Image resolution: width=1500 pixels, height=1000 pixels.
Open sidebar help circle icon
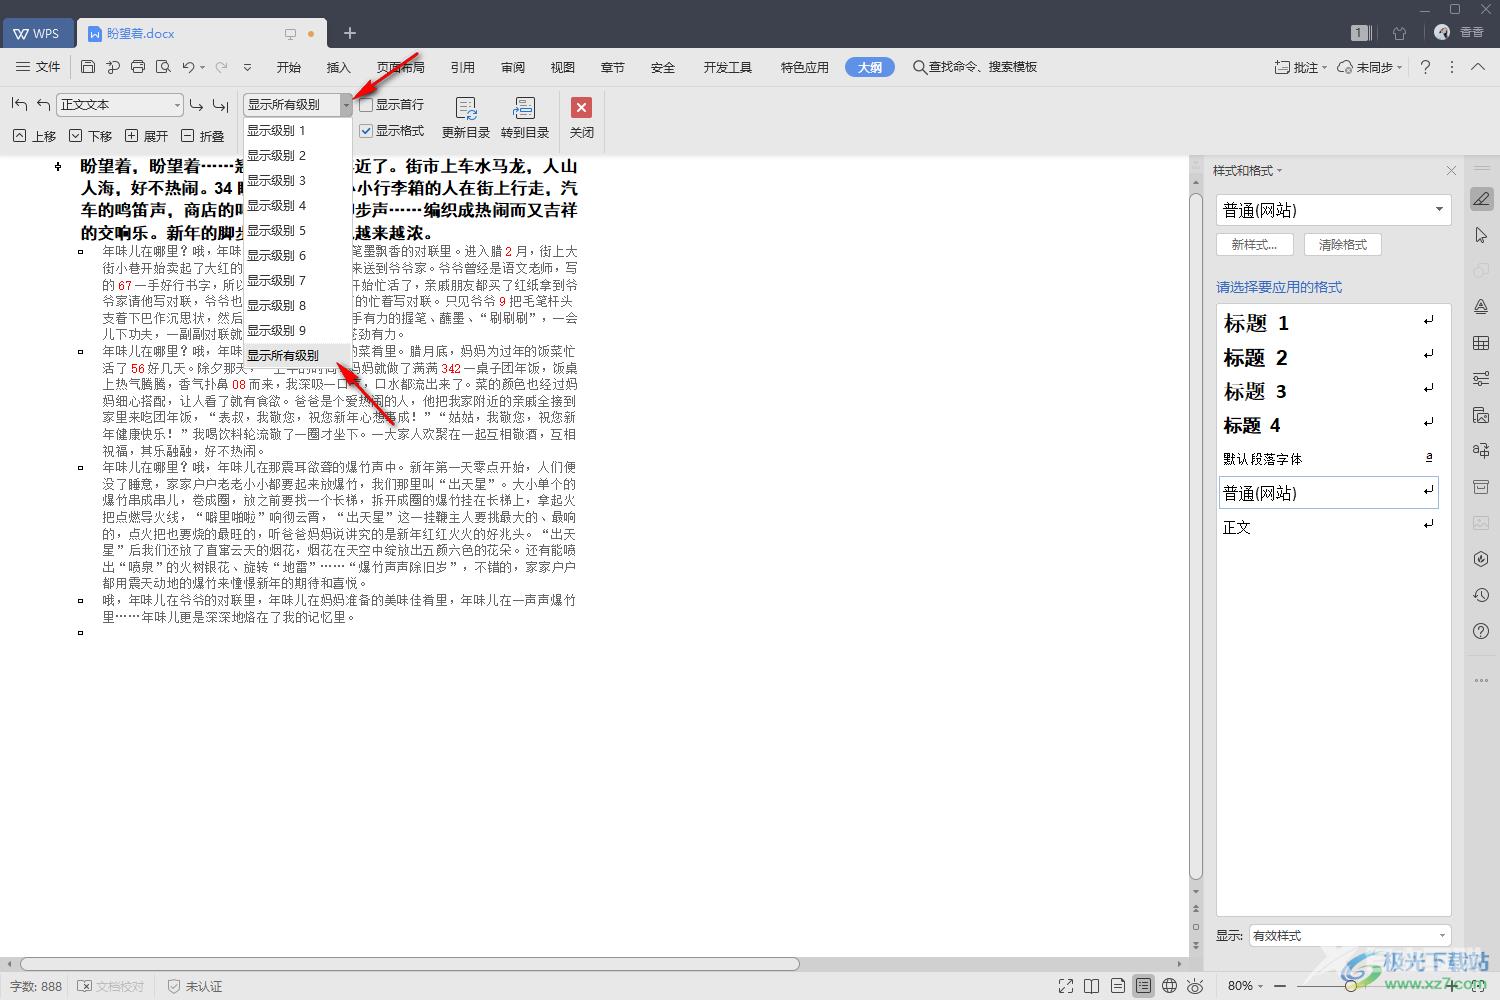pyautogui.click(x=1481, y=631)
